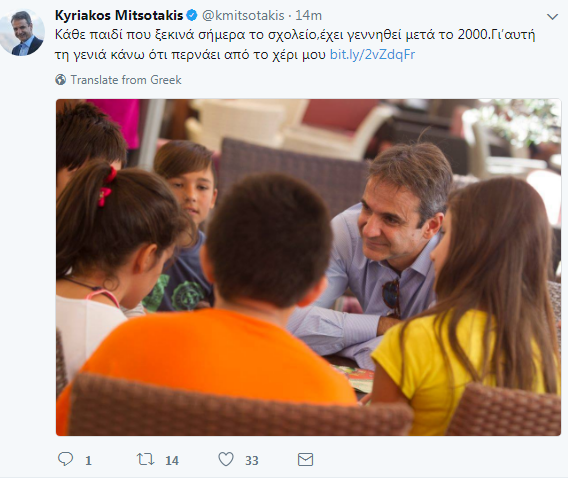Like the tweet with the heart icon
This screenshot has width=568, height=481.
tap(226, 459)
